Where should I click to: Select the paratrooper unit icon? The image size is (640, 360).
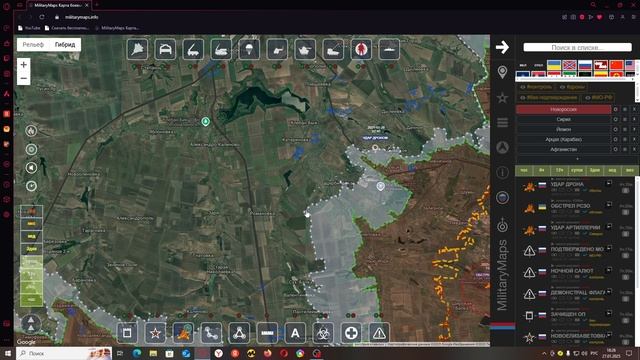coord(249,49)
